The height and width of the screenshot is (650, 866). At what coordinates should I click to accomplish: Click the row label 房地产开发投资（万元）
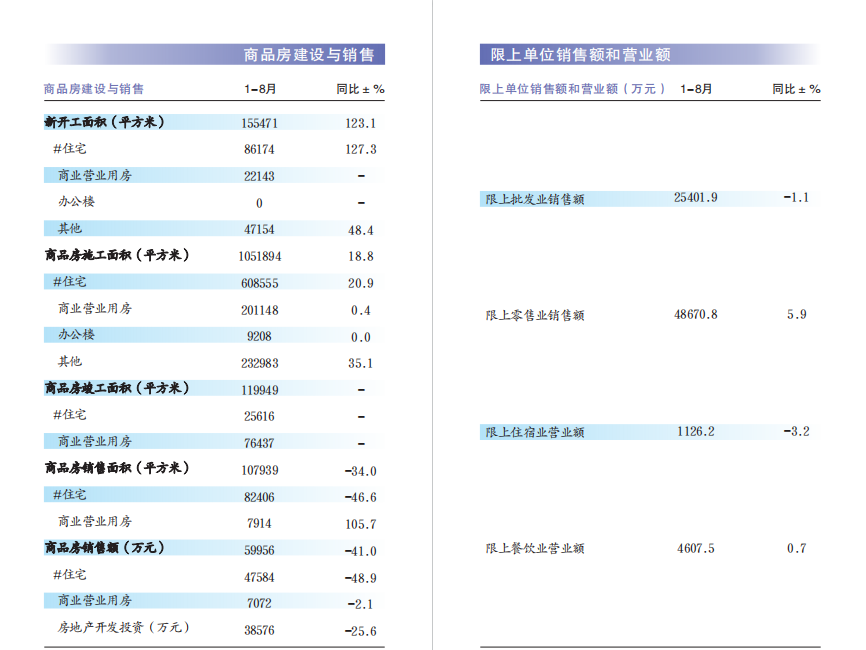[x=124, y=627]
